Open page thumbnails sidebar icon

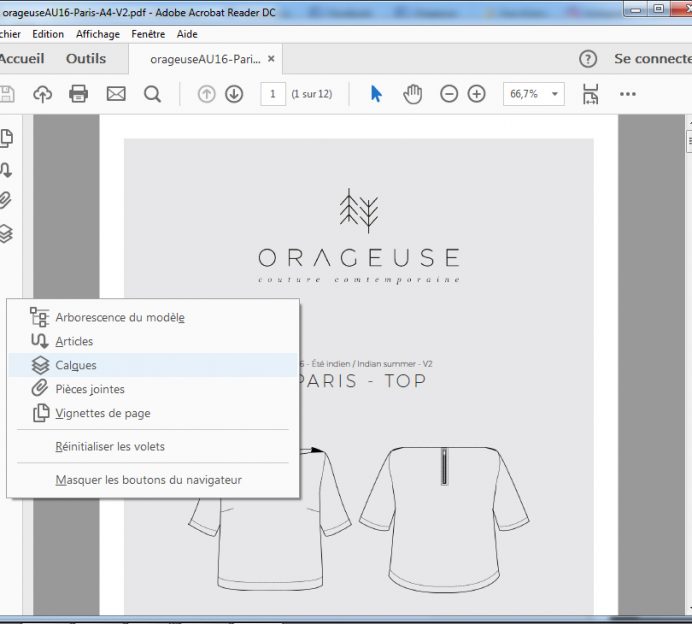[6, 138]
